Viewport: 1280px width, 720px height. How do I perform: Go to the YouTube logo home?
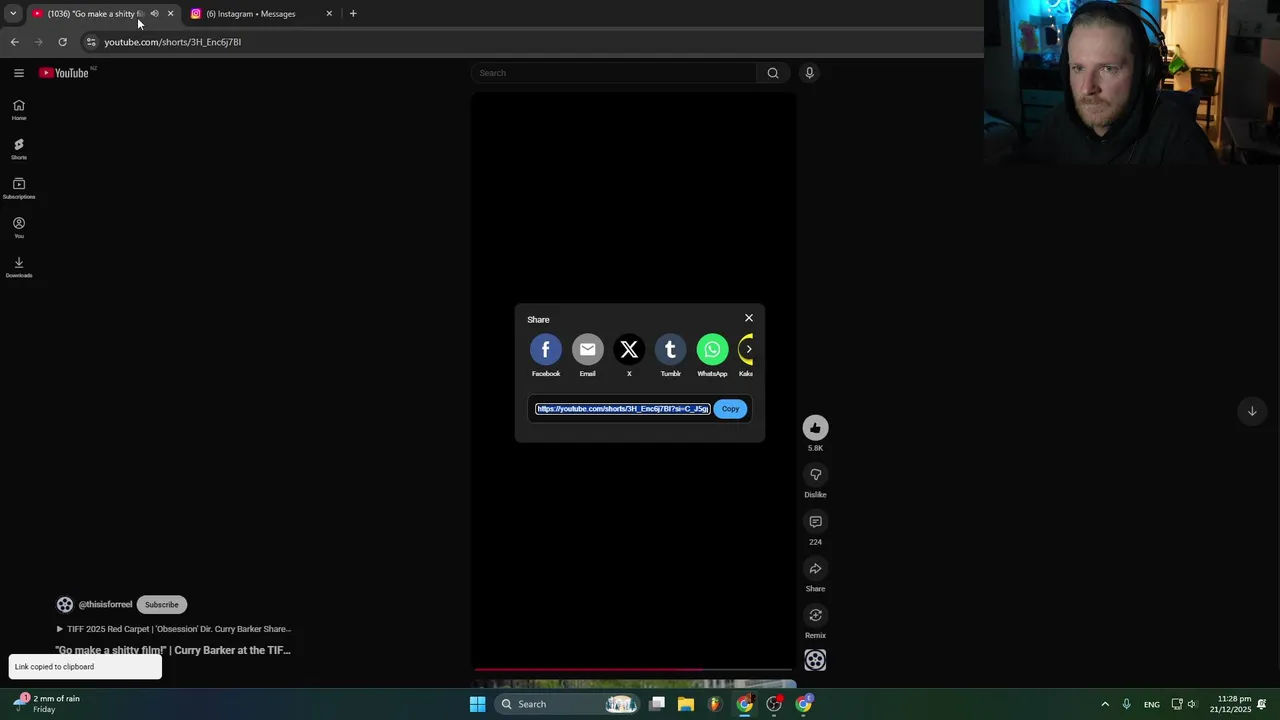(x=64, y=73)
